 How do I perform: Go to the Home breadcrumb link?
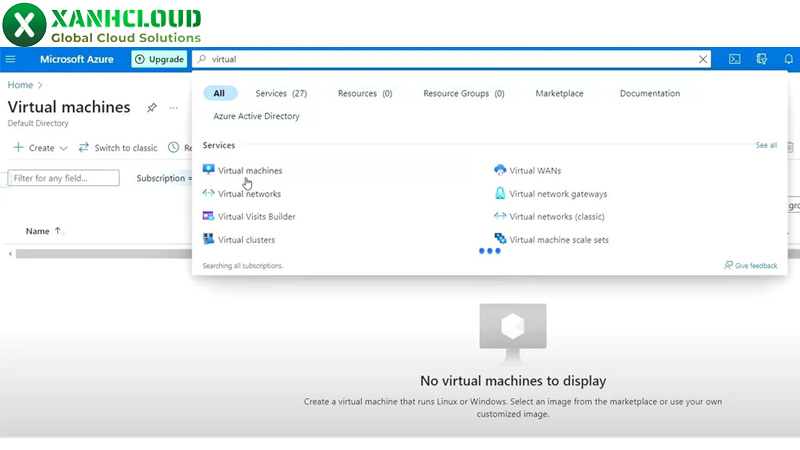point(20,85)
